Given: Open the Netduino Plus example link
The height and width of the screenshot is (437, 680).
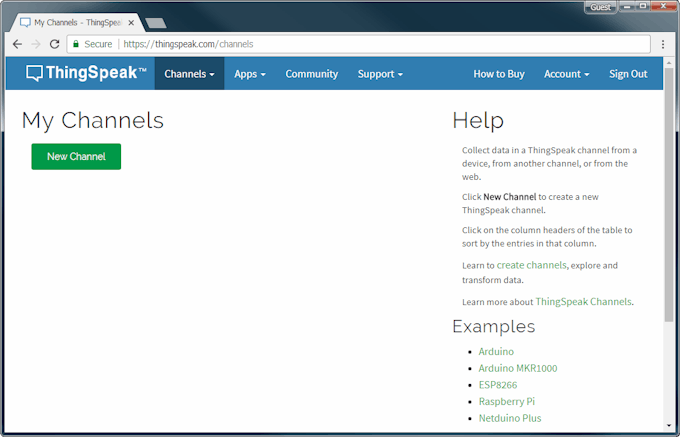Looking at the screenshot, I should click(510, 418).
